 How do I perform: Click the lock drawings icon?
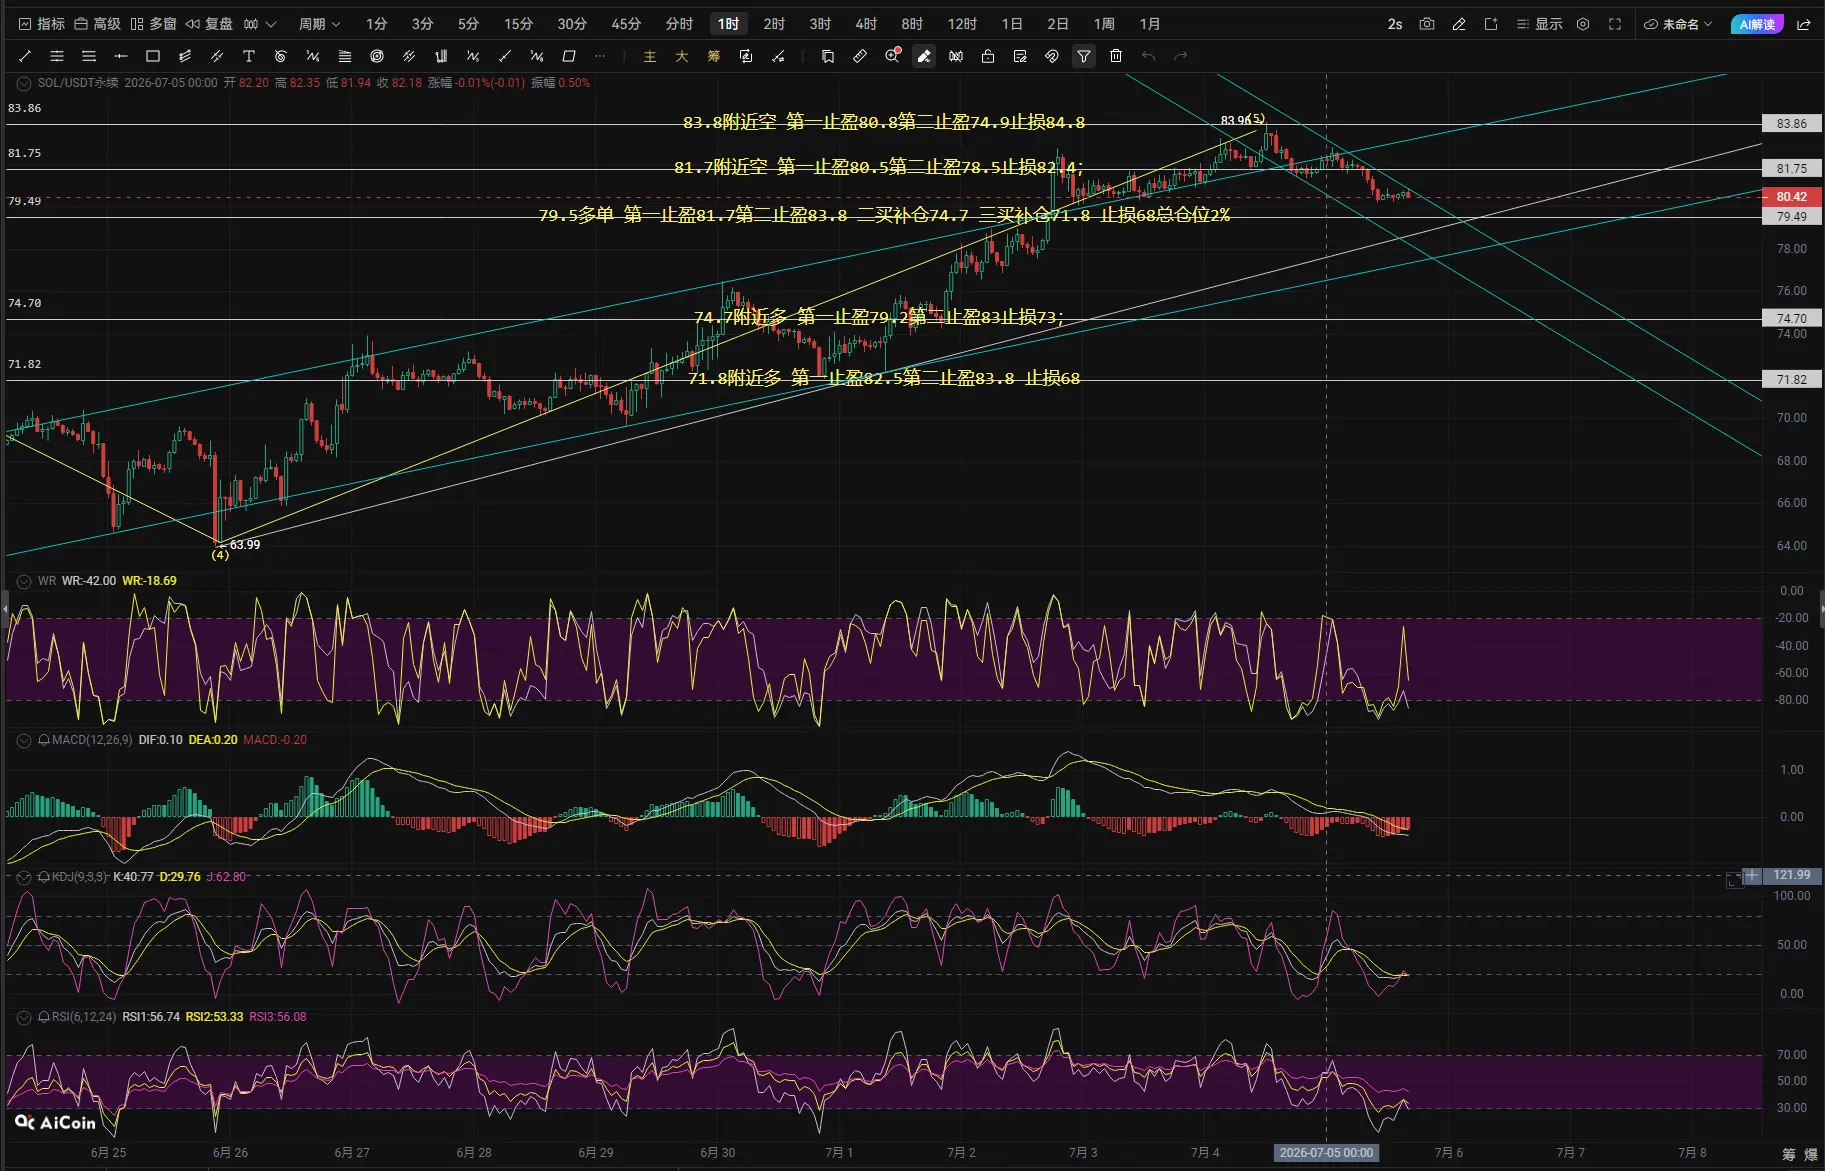pos(988,56)
